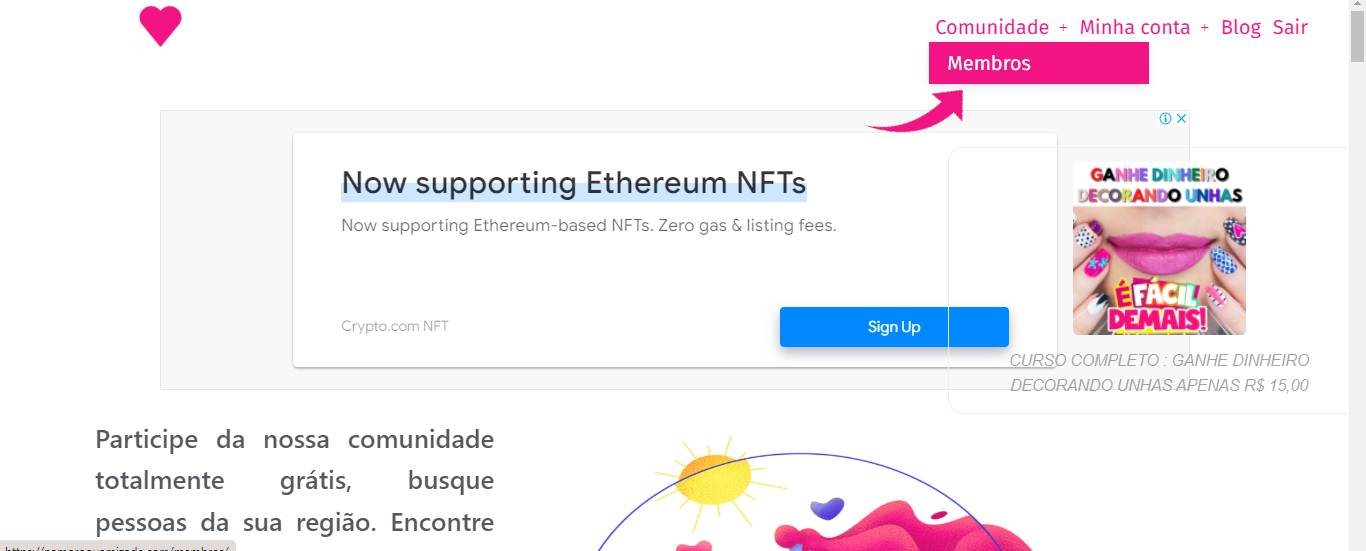Expand the Comunidade submenu with plus
The height and width of the screenshot is (551, 1366).
(x=1063, y=28)
